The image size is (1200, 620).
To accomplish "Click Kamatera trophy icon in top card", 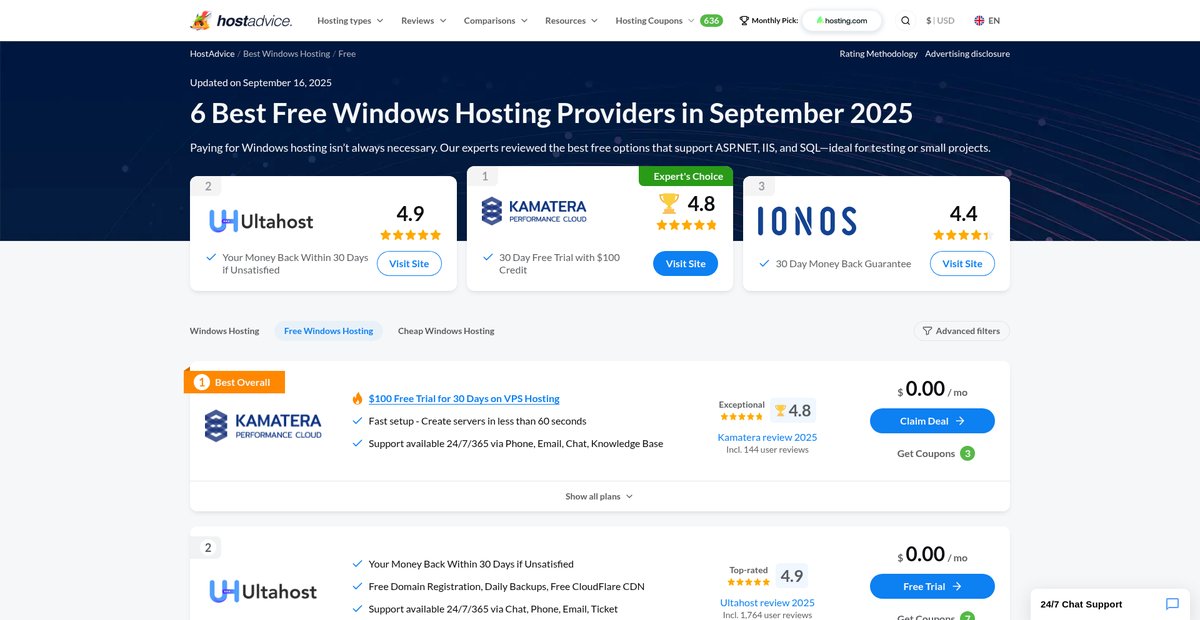I will coord(669,203).
